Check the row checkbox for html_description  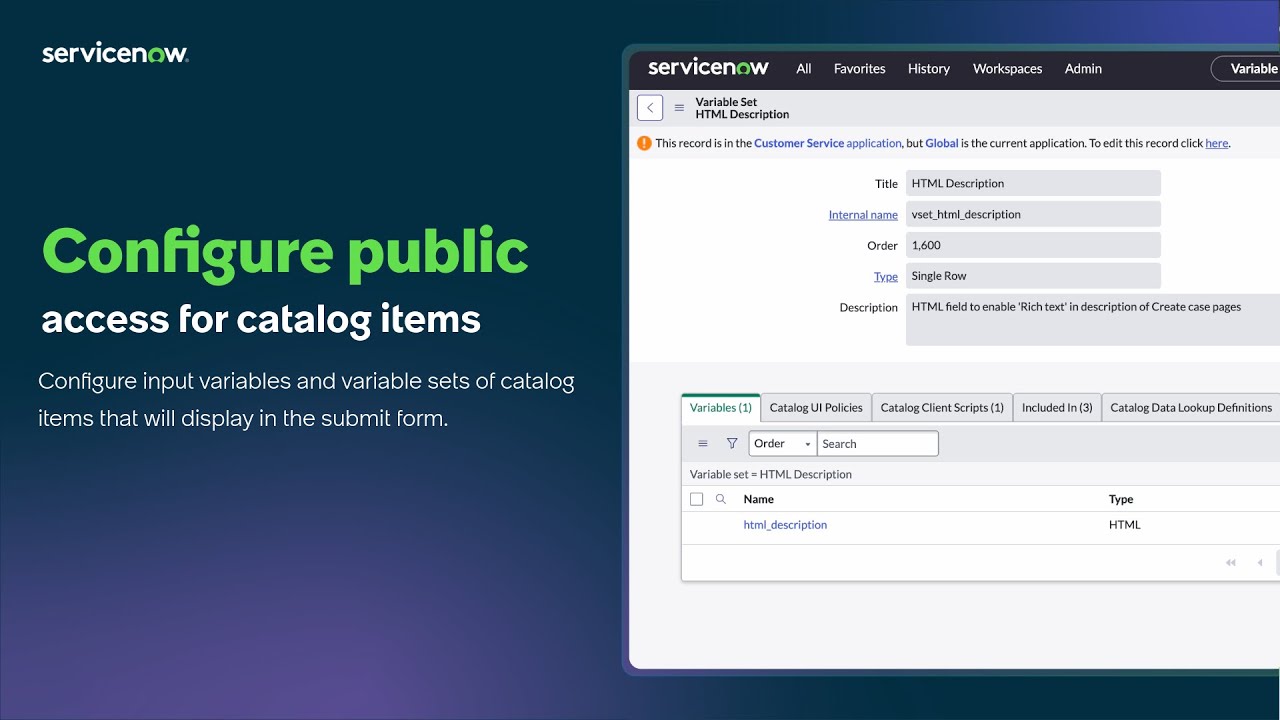pyautogui.click(x=696, y=524)
